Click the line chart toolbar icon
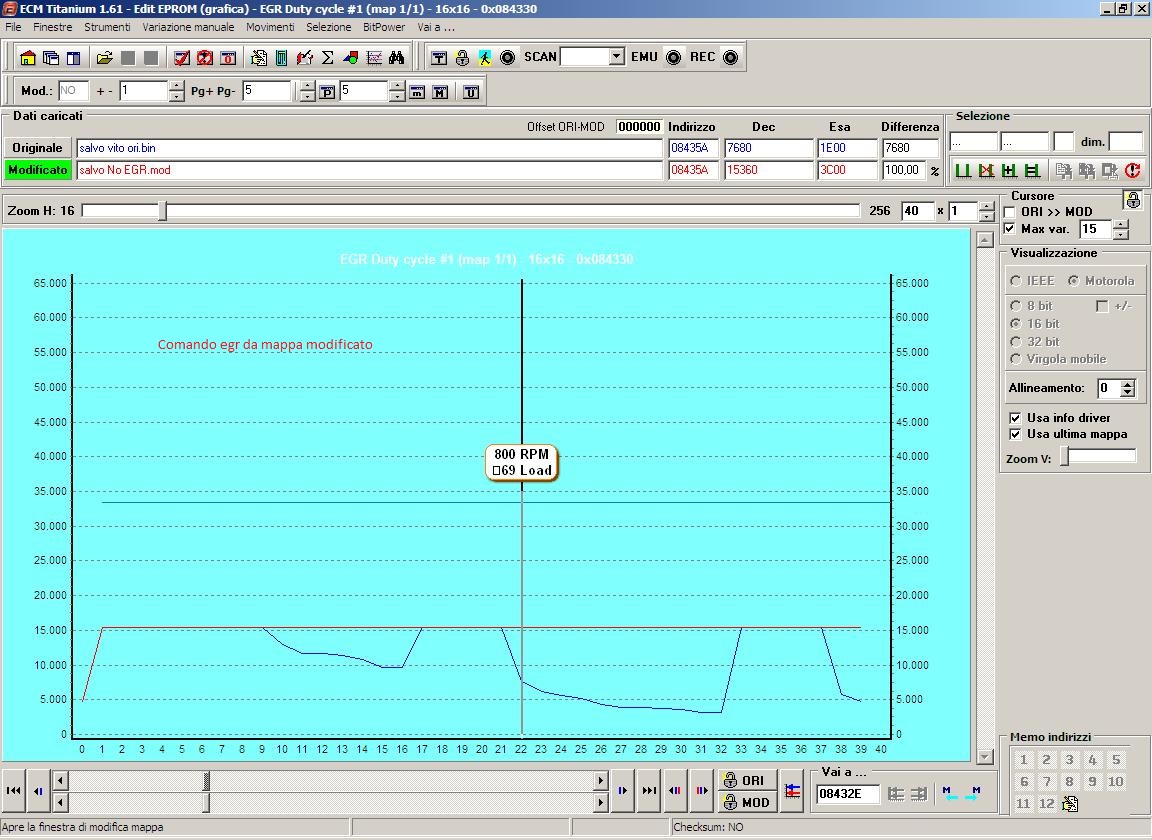Screen dimensions: 1152x840 point(374,57)
